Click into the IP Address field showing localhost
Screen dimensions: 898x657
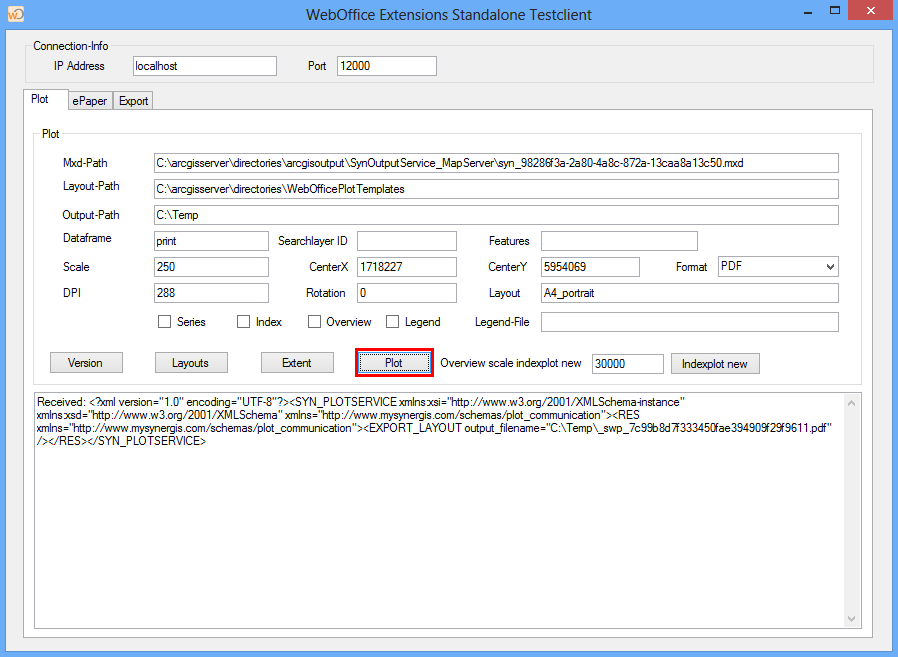[x=204, y=65]
